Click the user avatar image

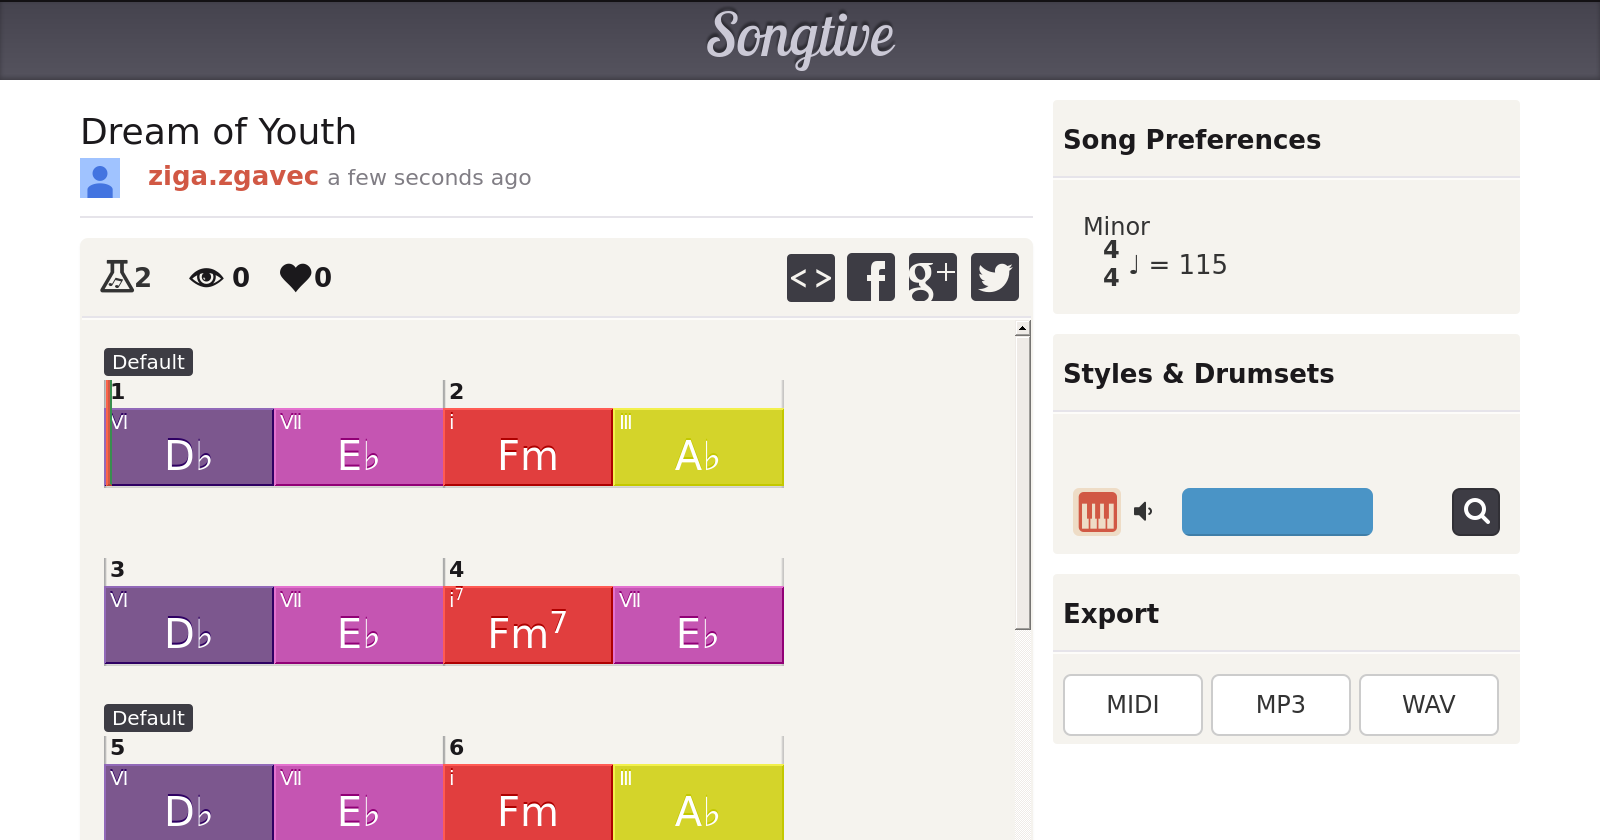coord(100,178)
